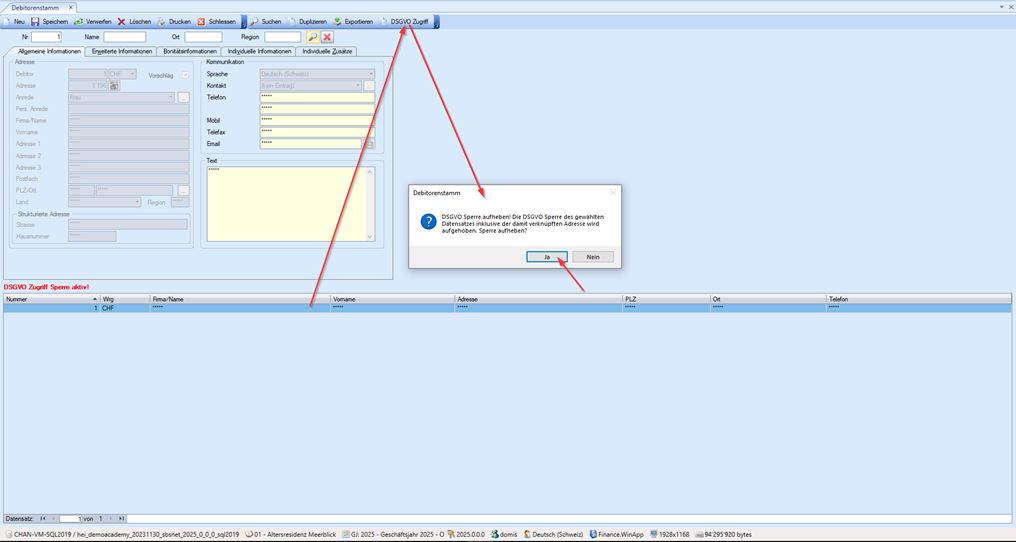1016x542 pixels.
Task: Click the Text field scrollbar down arrow
Action: [370, 237]
